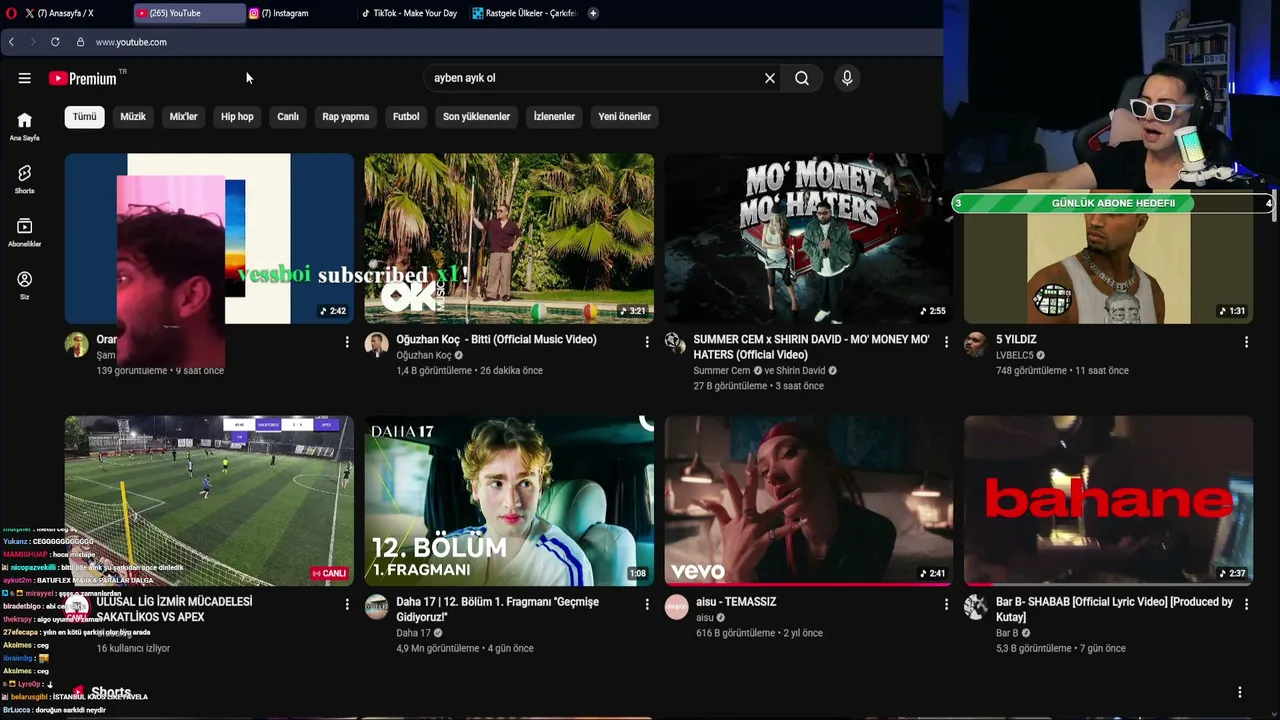Play the vevo TEMASSIZ thumbnail
Image resolution: width=1280 pixels, height=720 pixels.
[809, 501]
